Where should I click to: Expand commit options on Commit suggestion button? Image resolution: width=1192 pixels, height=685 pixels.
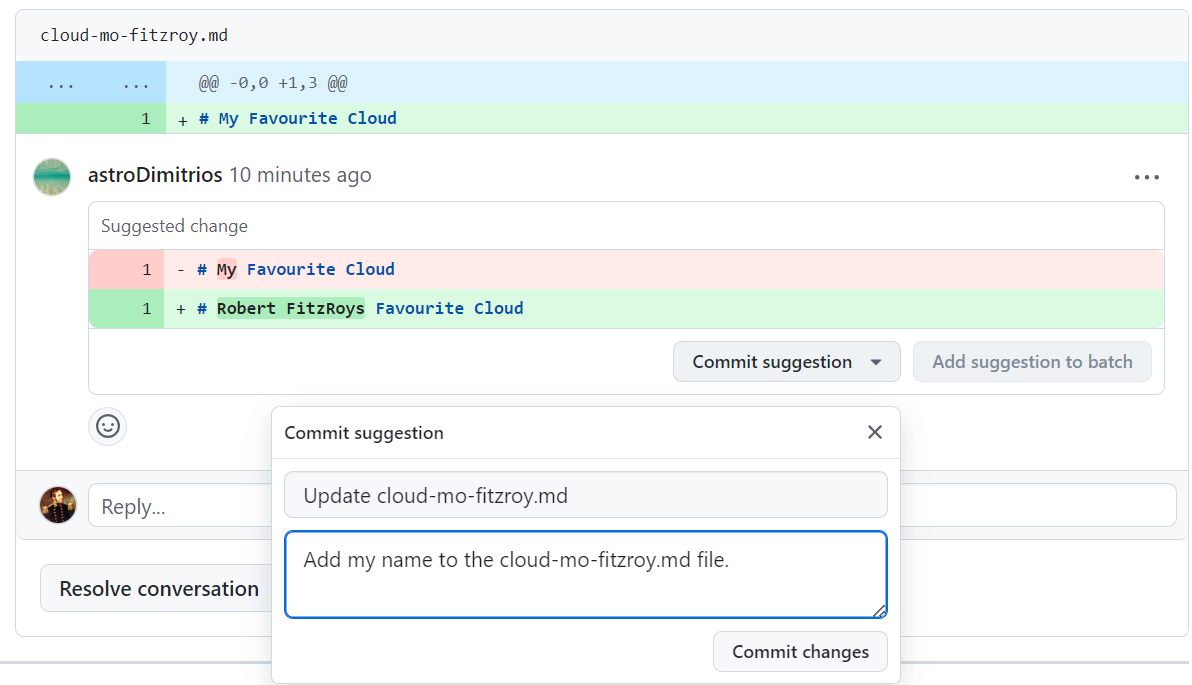click(877, 361)
